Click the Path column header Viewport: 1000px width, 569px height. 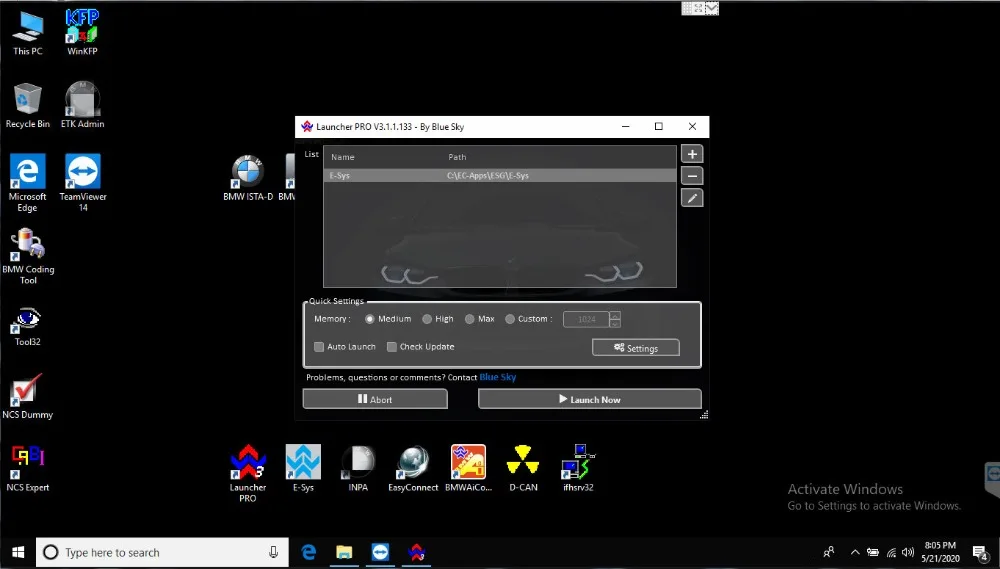pos(457,157)
